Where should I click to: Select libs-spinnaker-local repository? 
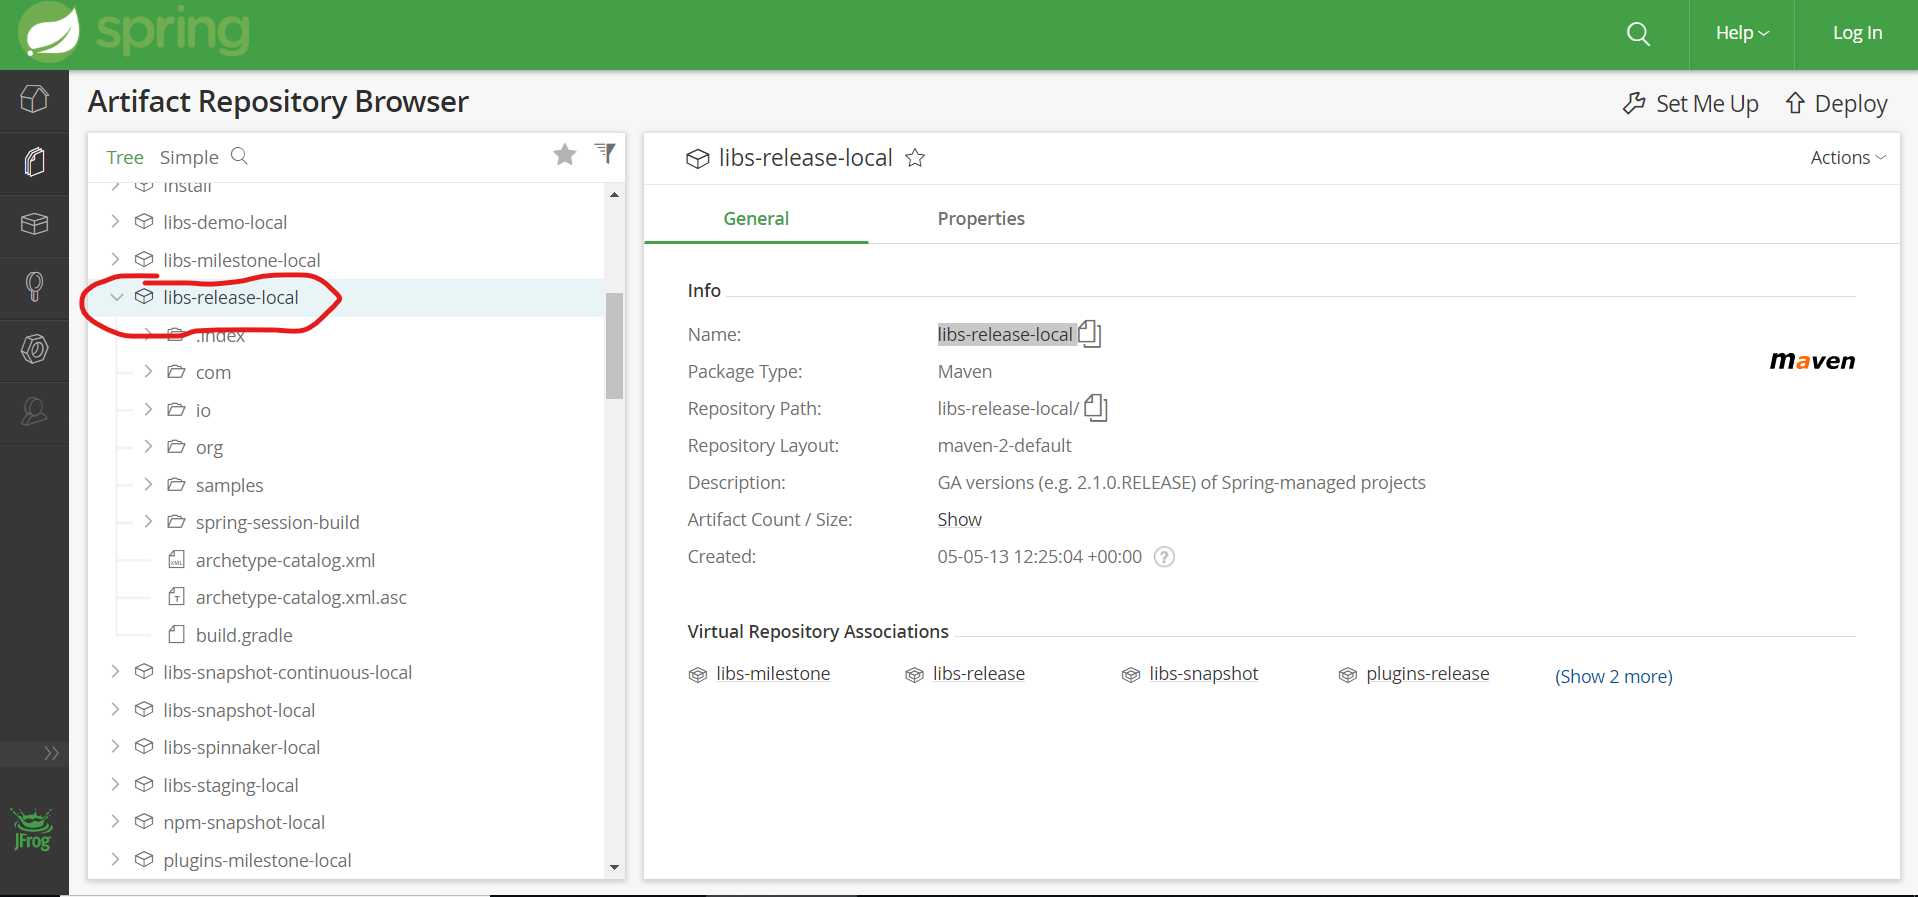coord(241,747)
